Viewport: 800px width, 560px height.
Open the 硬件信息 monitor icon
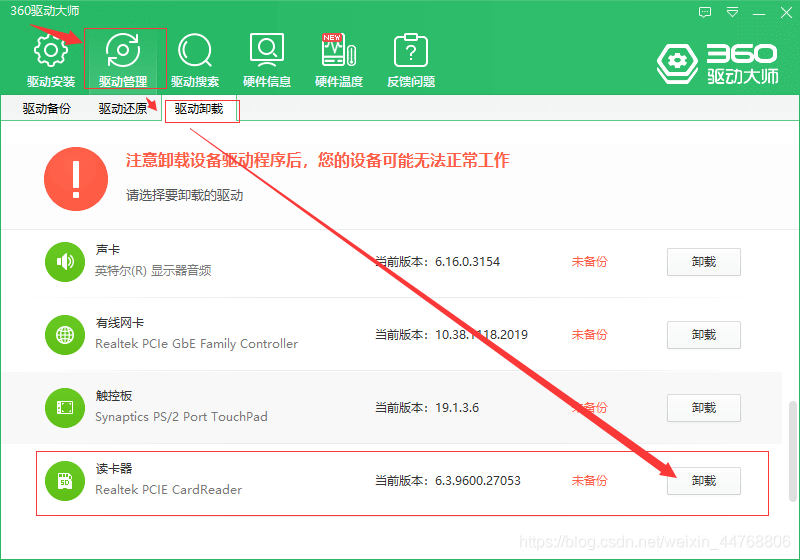point(267,50)
